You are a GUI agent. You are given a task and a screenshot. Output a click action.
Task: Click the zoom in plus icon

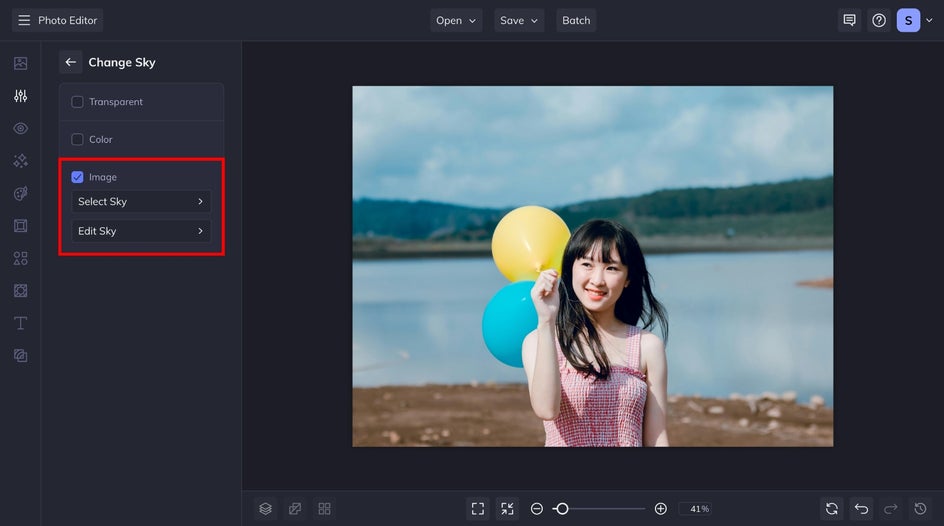coord(660,509)
